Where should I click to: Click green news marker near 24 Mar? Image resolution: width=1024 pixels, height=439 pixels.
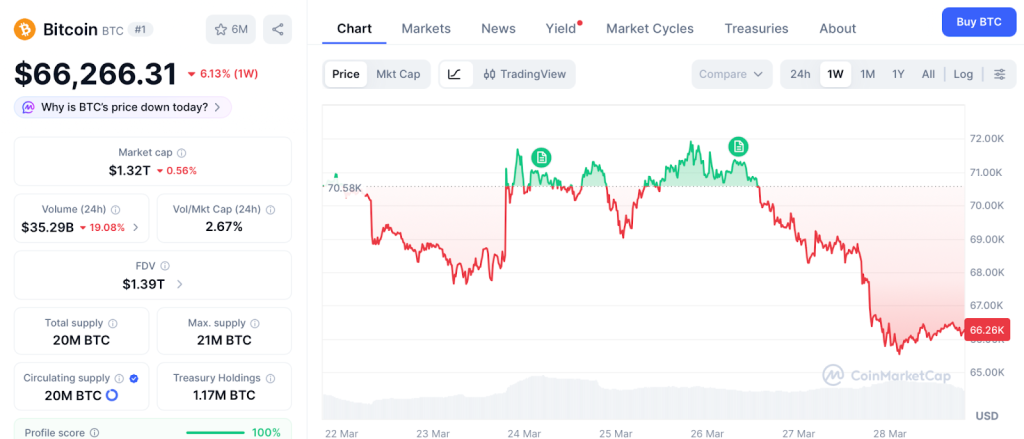(x=541, y=157)
